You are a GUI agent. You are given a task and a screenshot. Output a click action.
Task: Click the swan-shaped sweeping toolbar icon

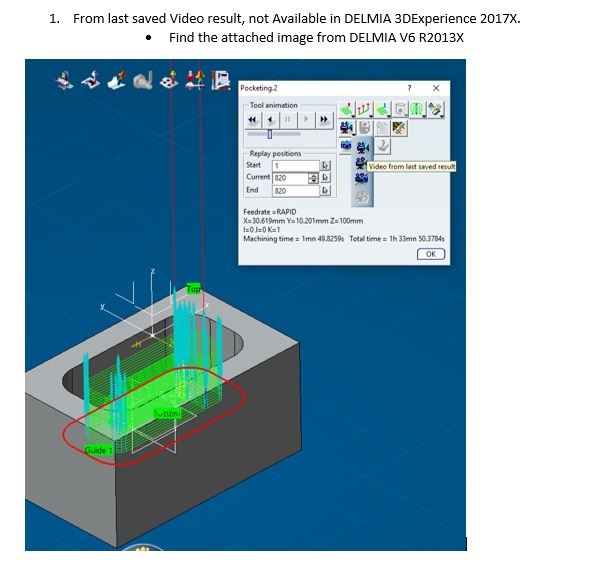point(91,80)
